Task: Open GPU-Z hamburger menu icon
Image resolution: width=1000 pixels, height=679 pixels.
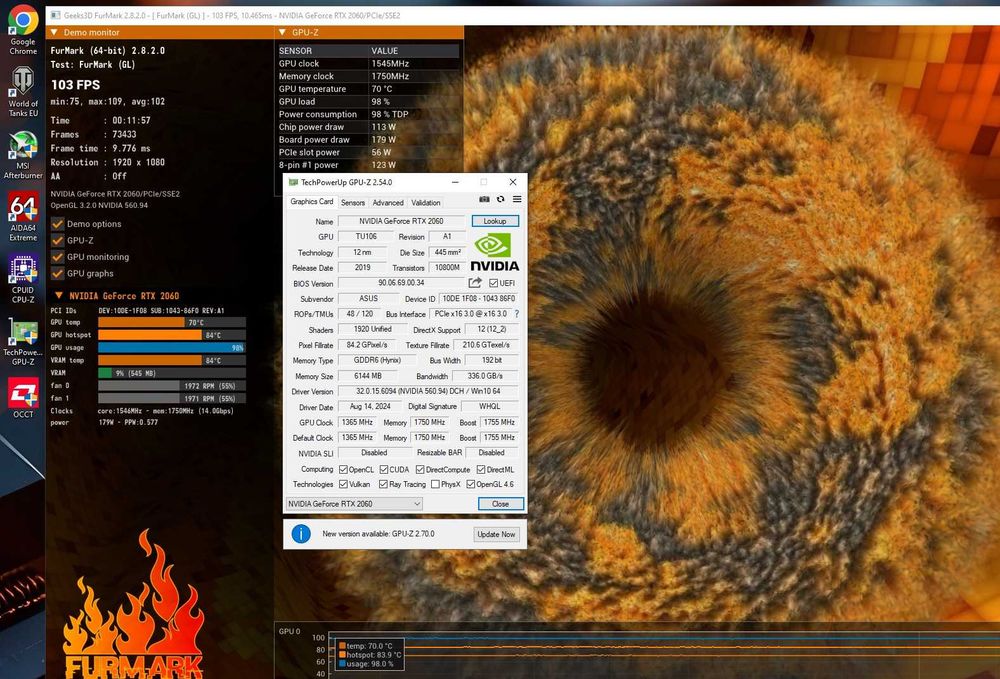Action: (517, 200)
